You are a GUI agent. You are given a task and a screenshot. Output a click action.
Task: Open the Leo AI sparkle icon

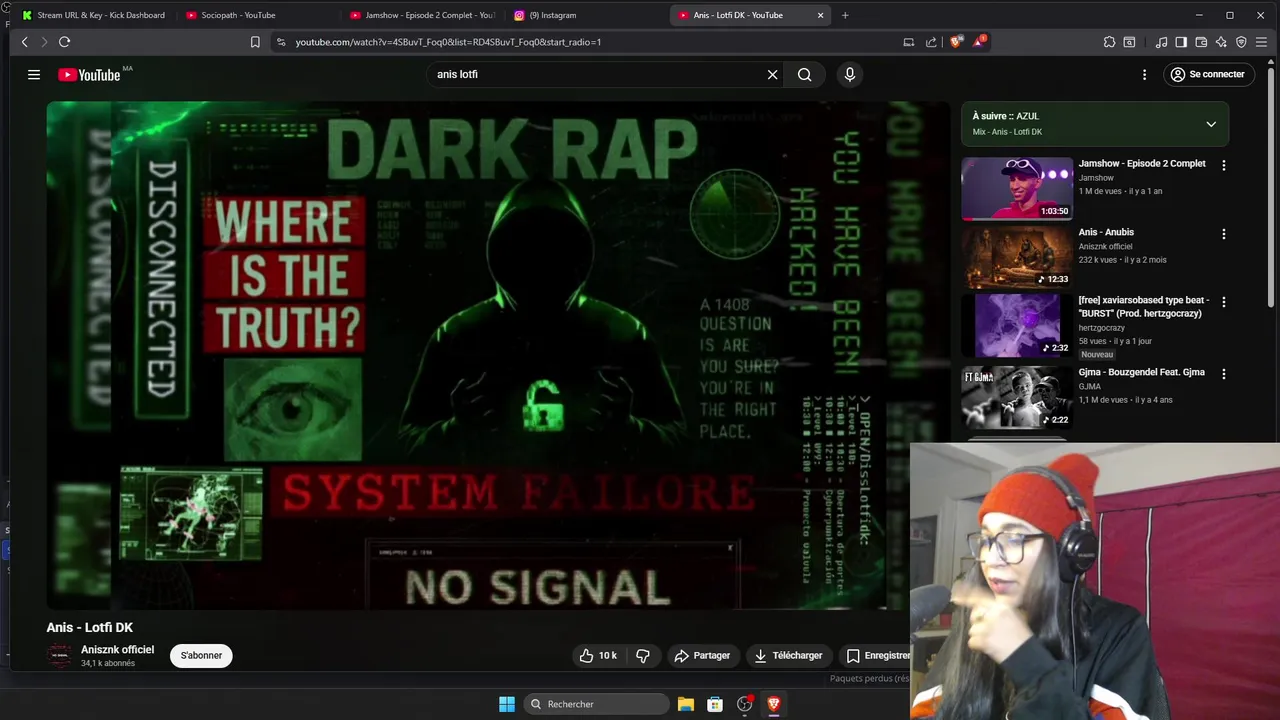pos(1221,42)
